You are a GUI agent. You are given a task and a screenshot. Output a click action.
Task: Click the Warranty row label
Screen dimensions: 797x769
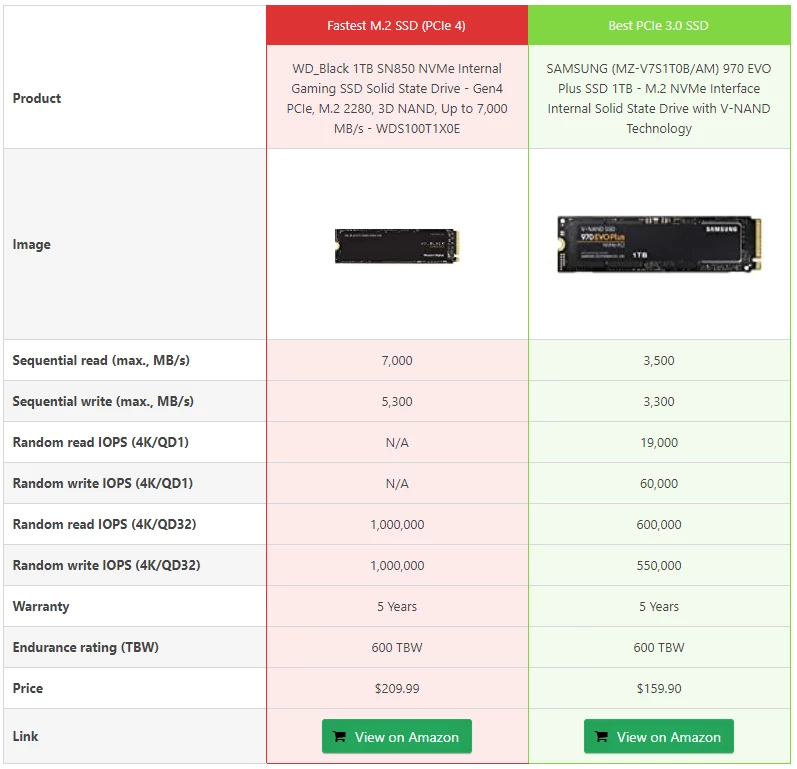(x=41, y=606)
